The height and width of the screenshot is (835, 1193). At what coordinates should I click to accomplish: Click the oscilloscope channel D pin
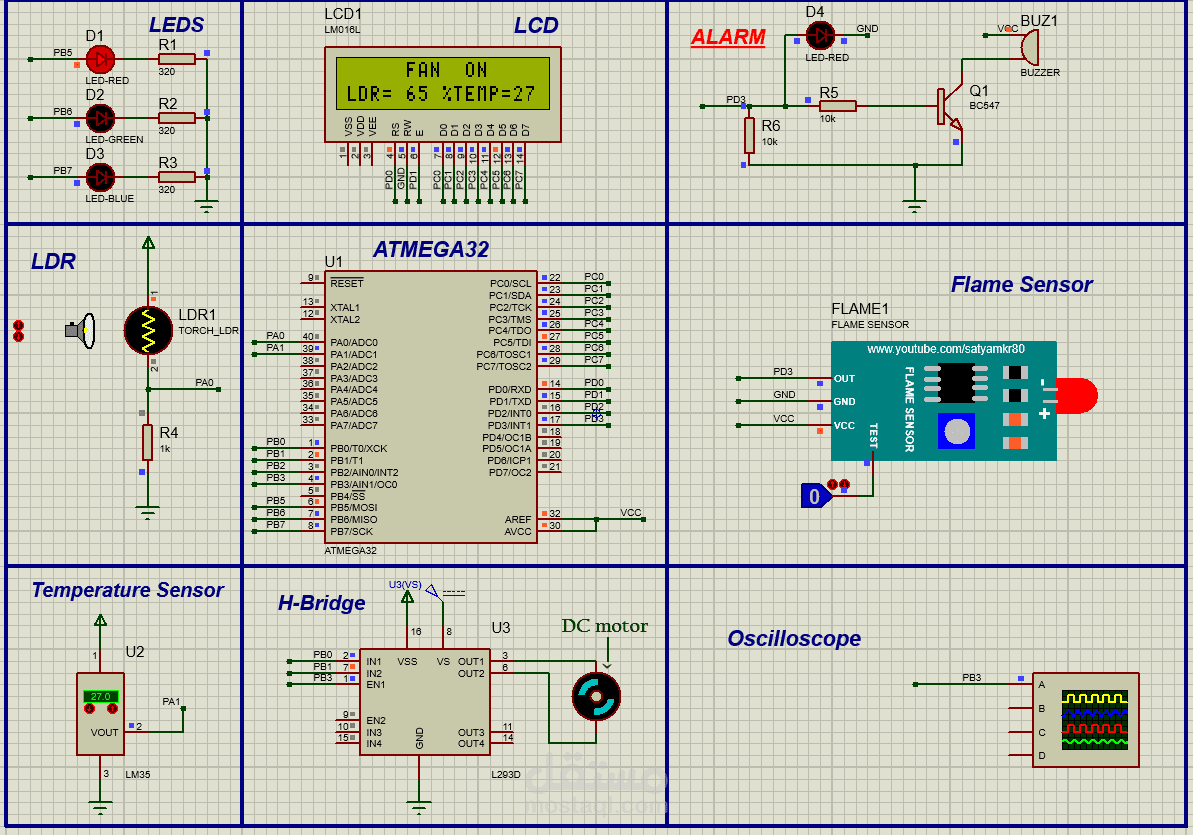point(1021,755)
